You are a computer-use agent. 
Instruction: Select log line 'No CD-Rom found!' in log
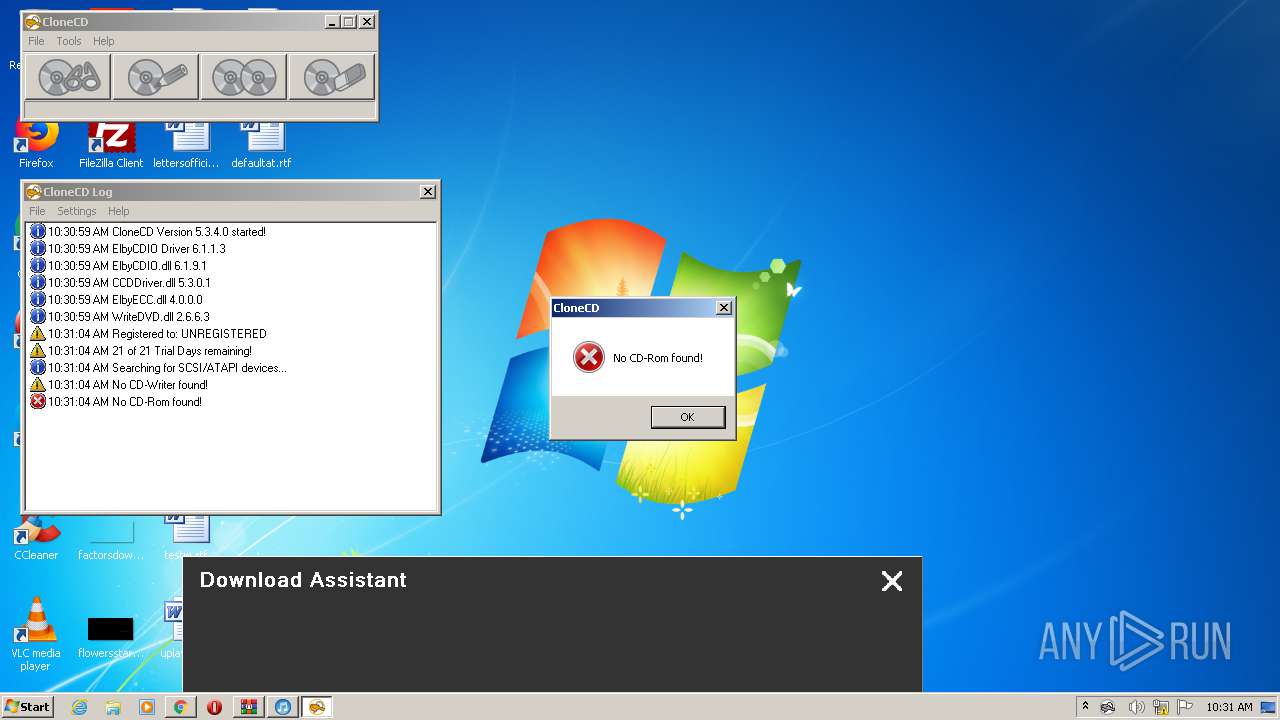(x=116, y=402)
